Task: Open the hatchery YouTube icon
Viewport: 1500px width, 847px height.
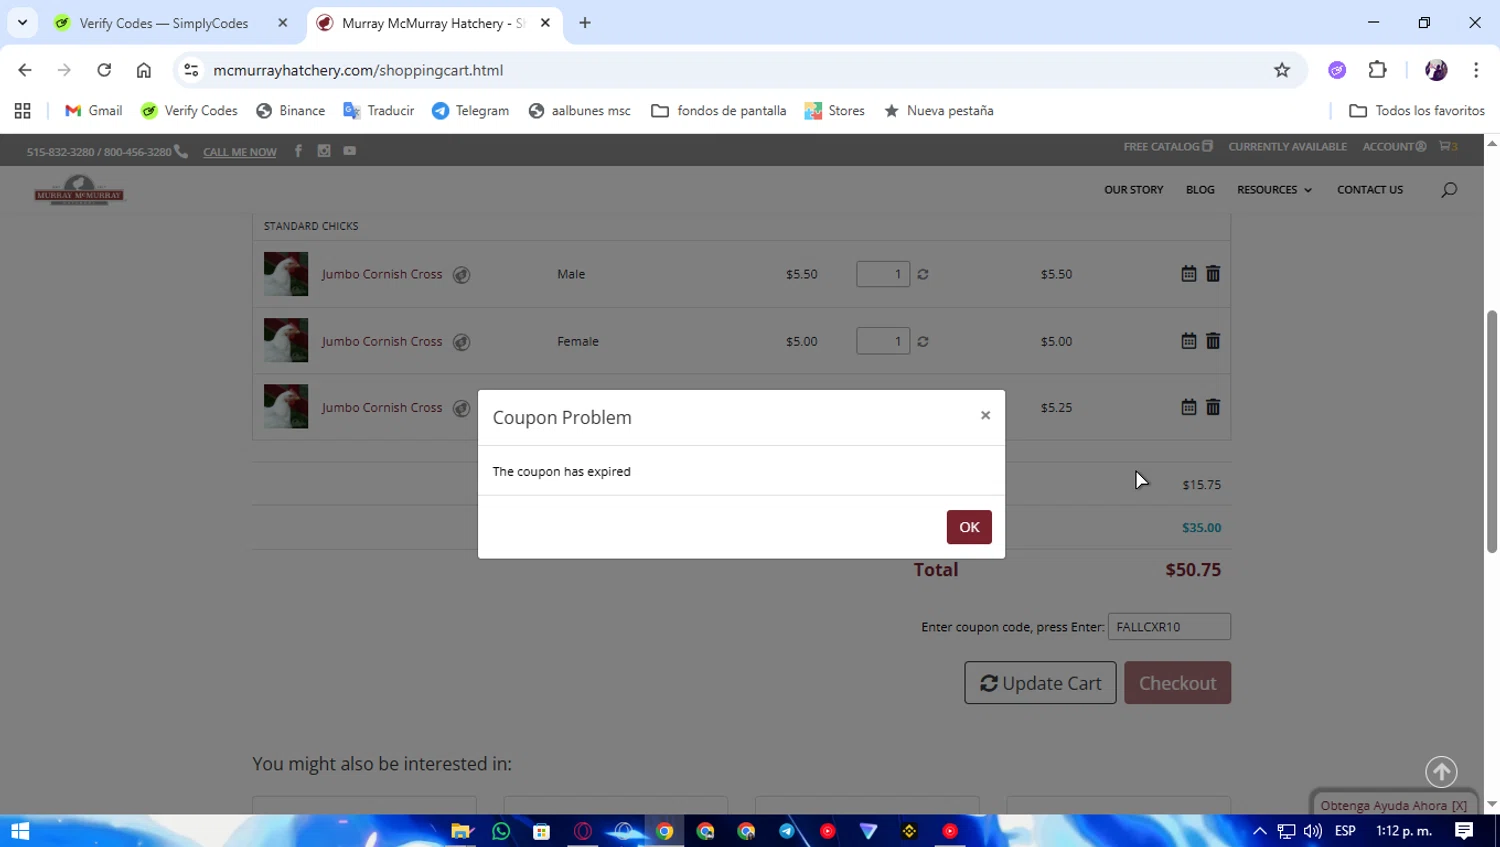Action: pyautogui.click(x=350, y=151)
